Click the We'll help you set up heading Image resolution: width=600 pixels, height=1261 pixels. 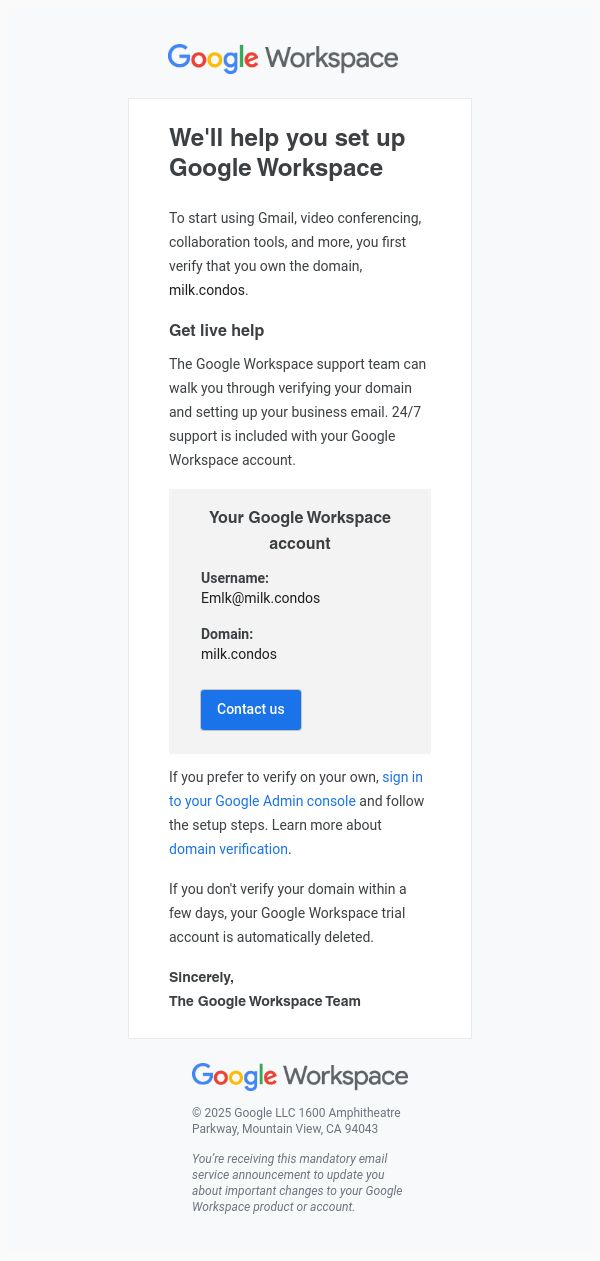(x=287, y=152)
